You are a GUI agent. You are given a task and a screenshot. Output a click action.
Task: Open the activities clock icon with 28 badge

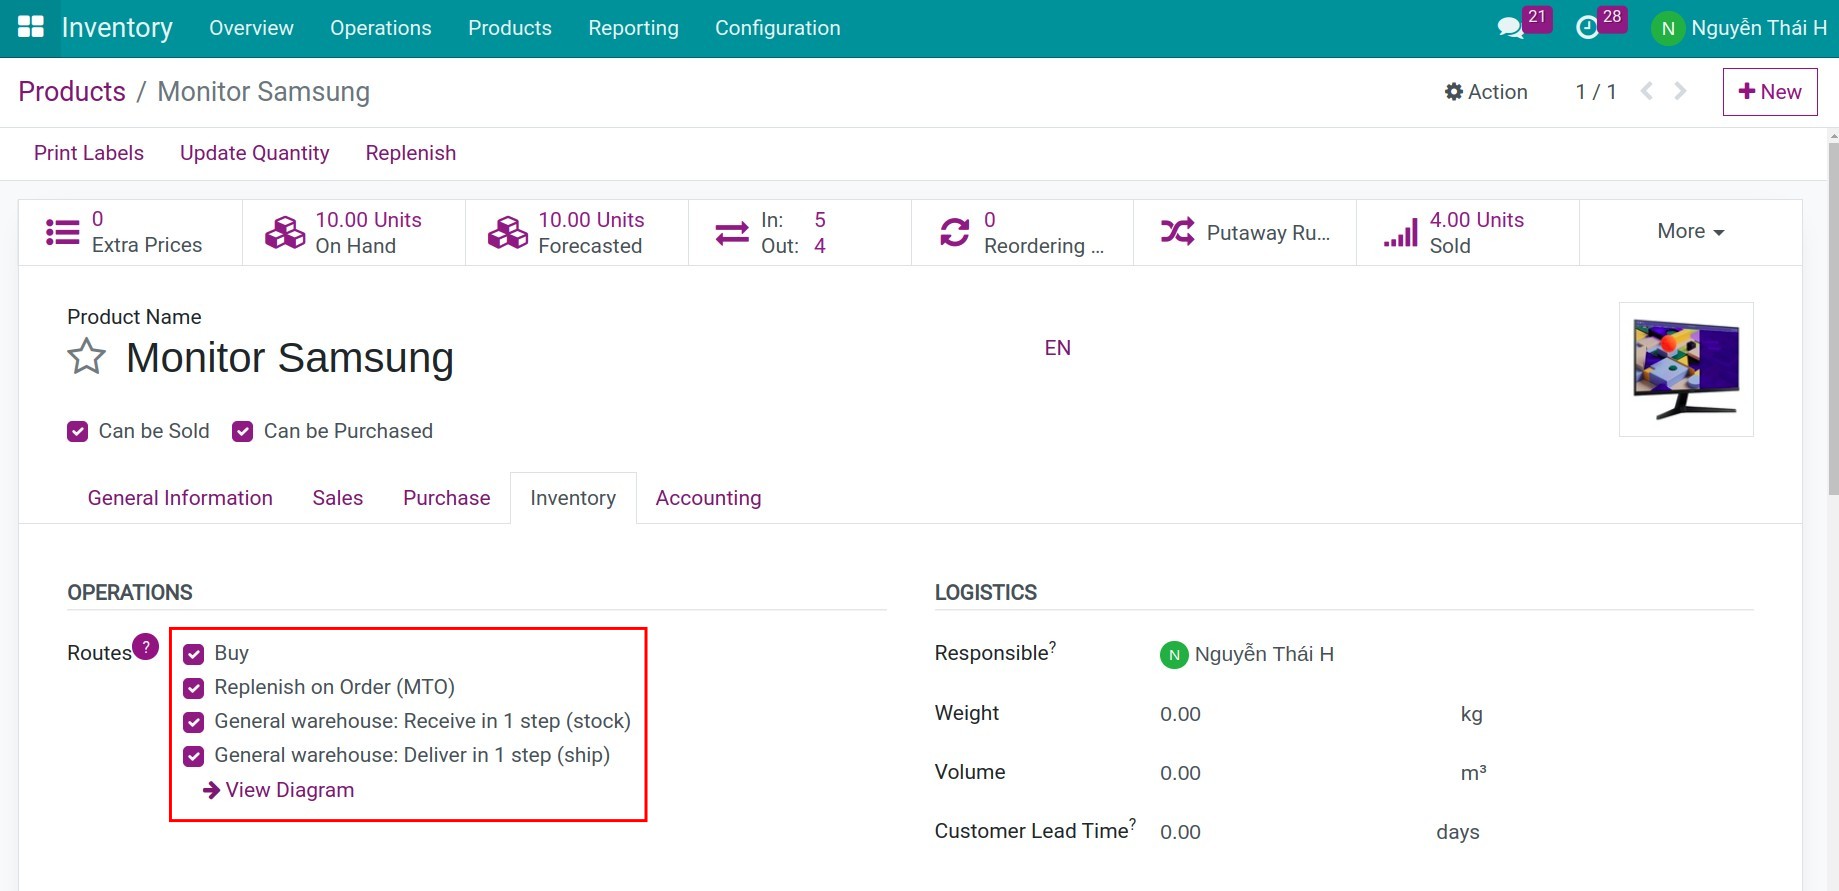(1587, 28)
